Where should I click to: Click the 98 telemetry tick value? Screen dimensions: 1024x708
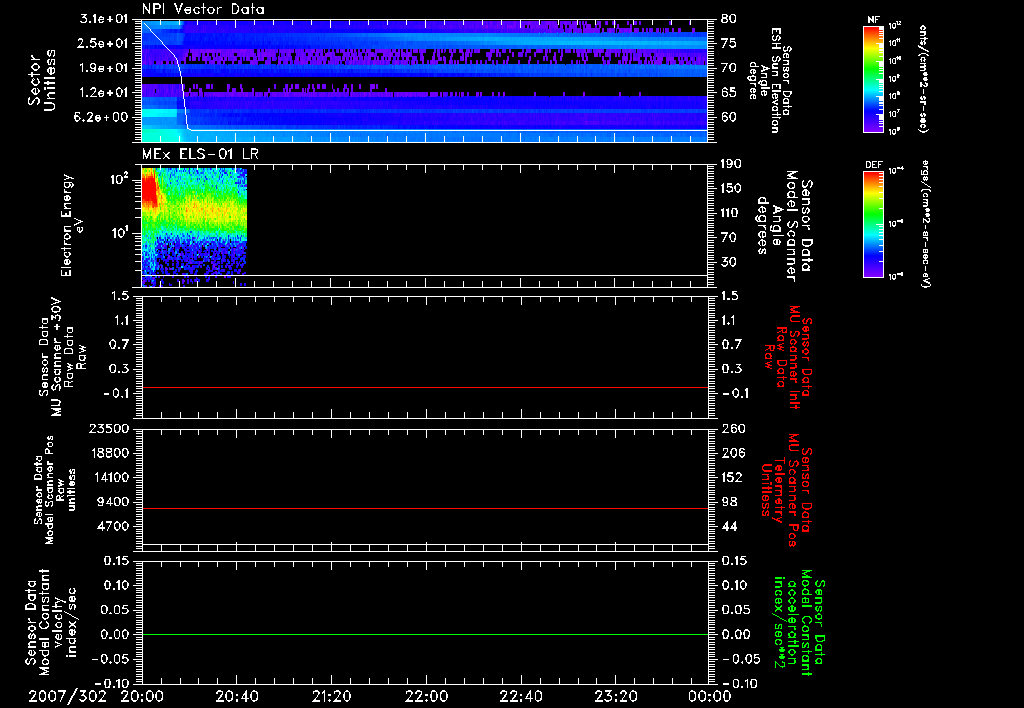tap(729, 502)
